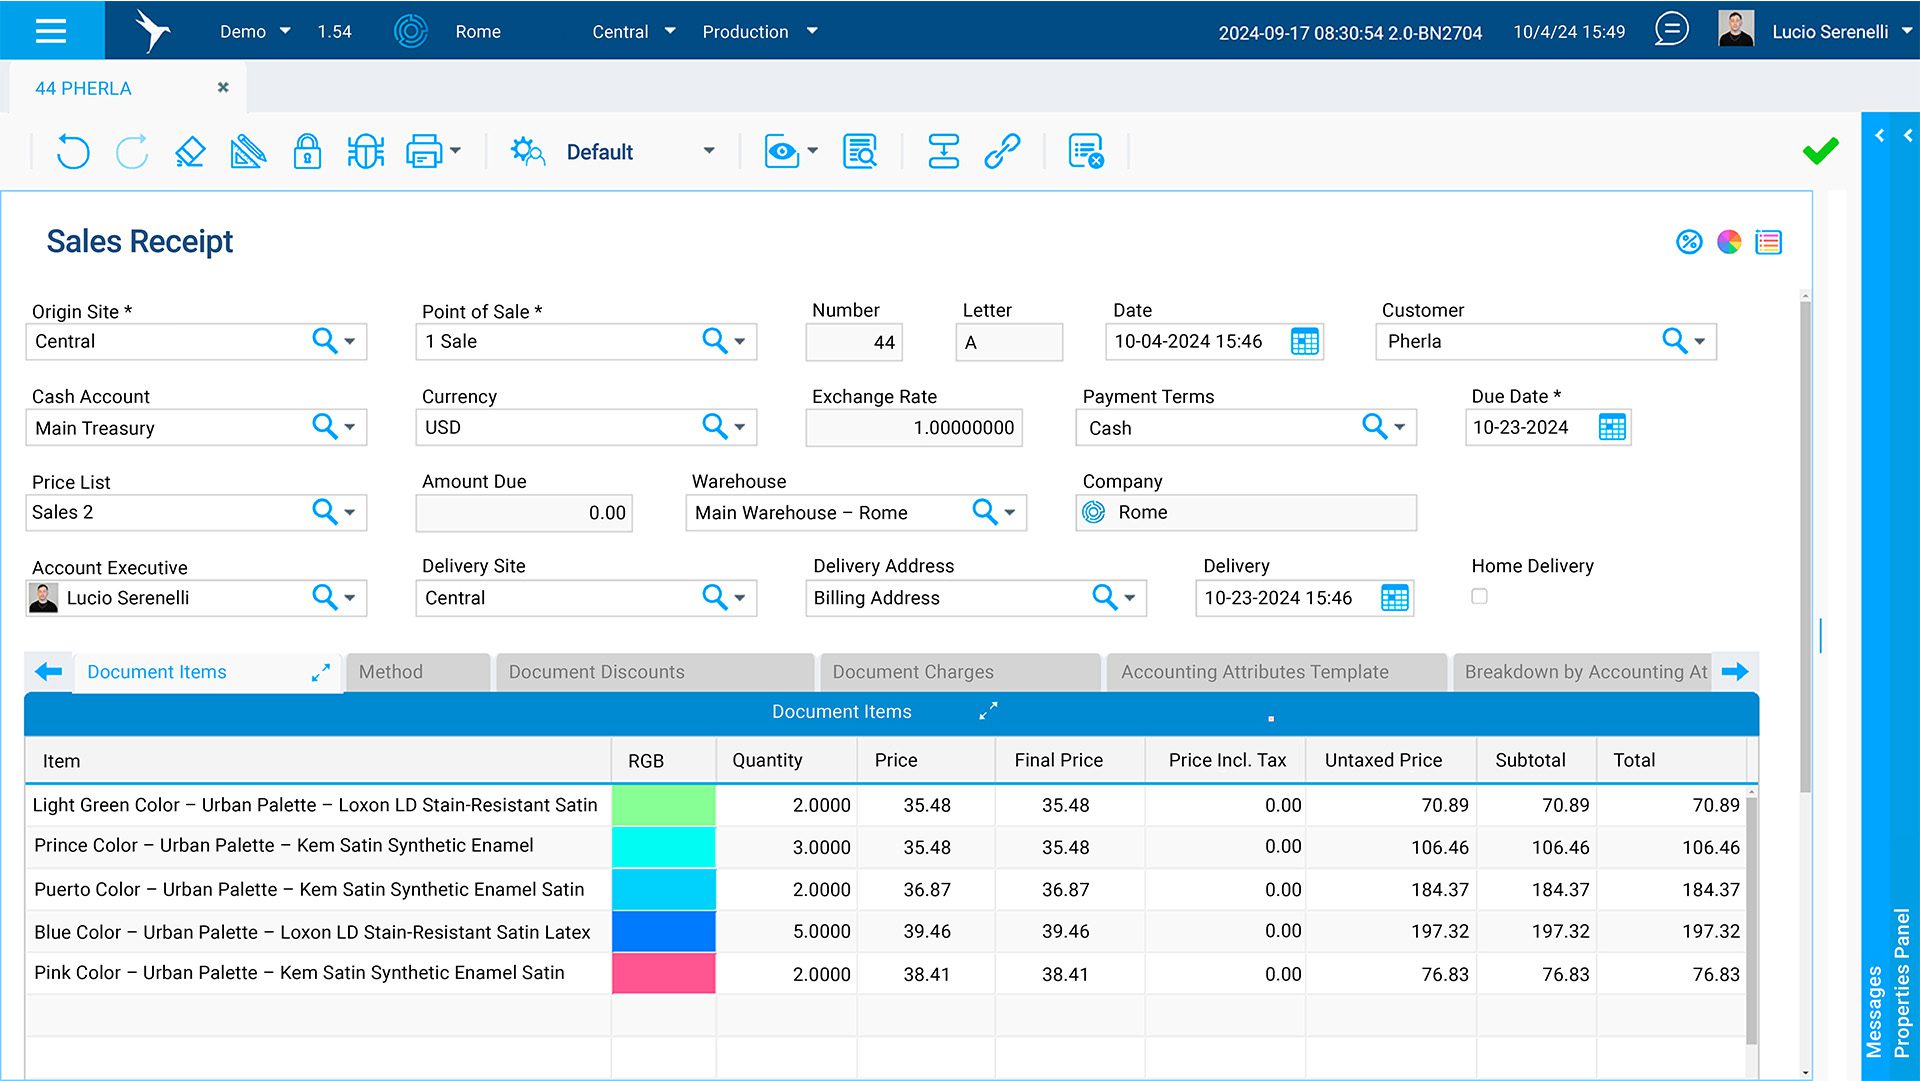Click the pie chart color icon
This screenshot has width=1920, height=1081.
pos(1728,242)
